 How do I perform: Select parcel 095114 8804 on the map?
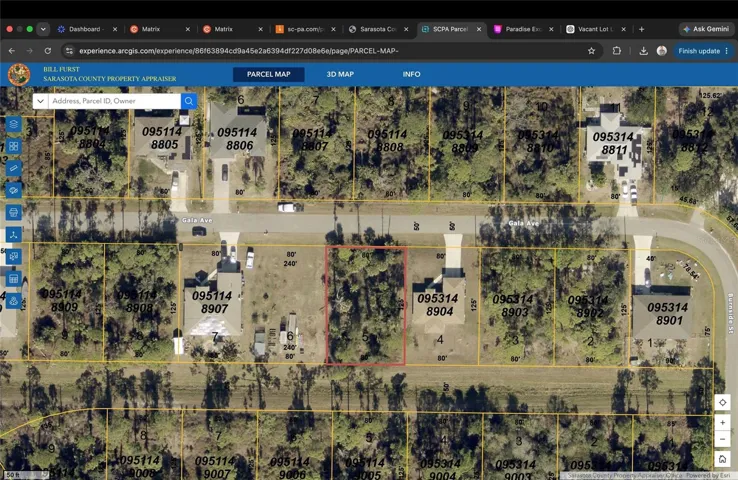[x=90, y=137]
